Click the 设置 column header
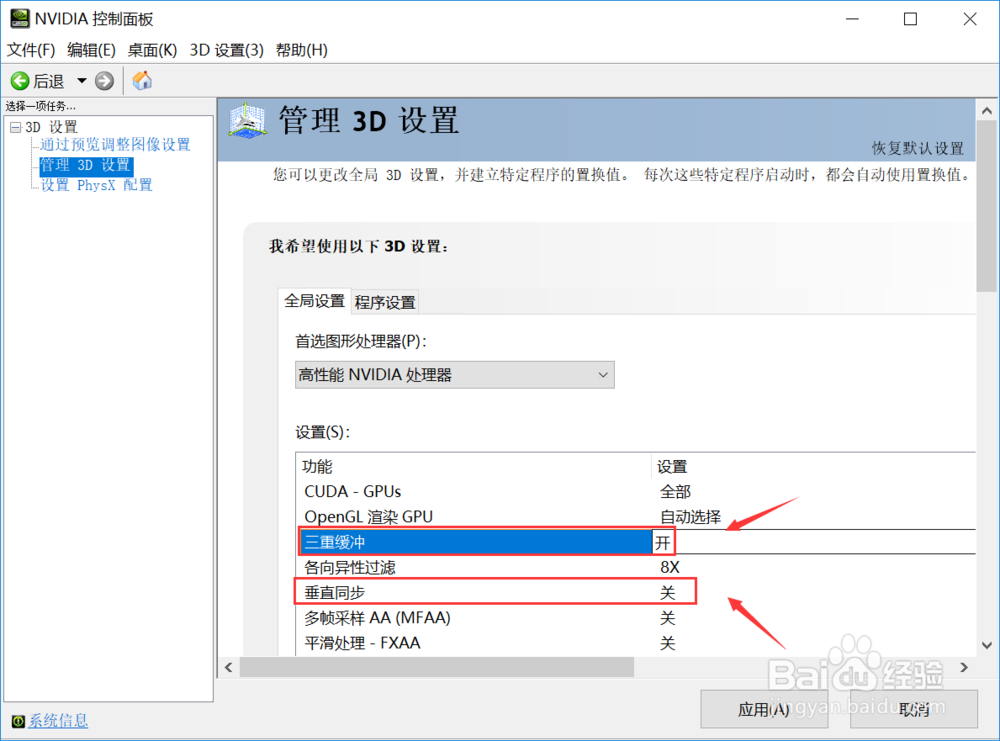Image resolution: width=1000 pixels, height=741 pixels. tap(814, 467)
